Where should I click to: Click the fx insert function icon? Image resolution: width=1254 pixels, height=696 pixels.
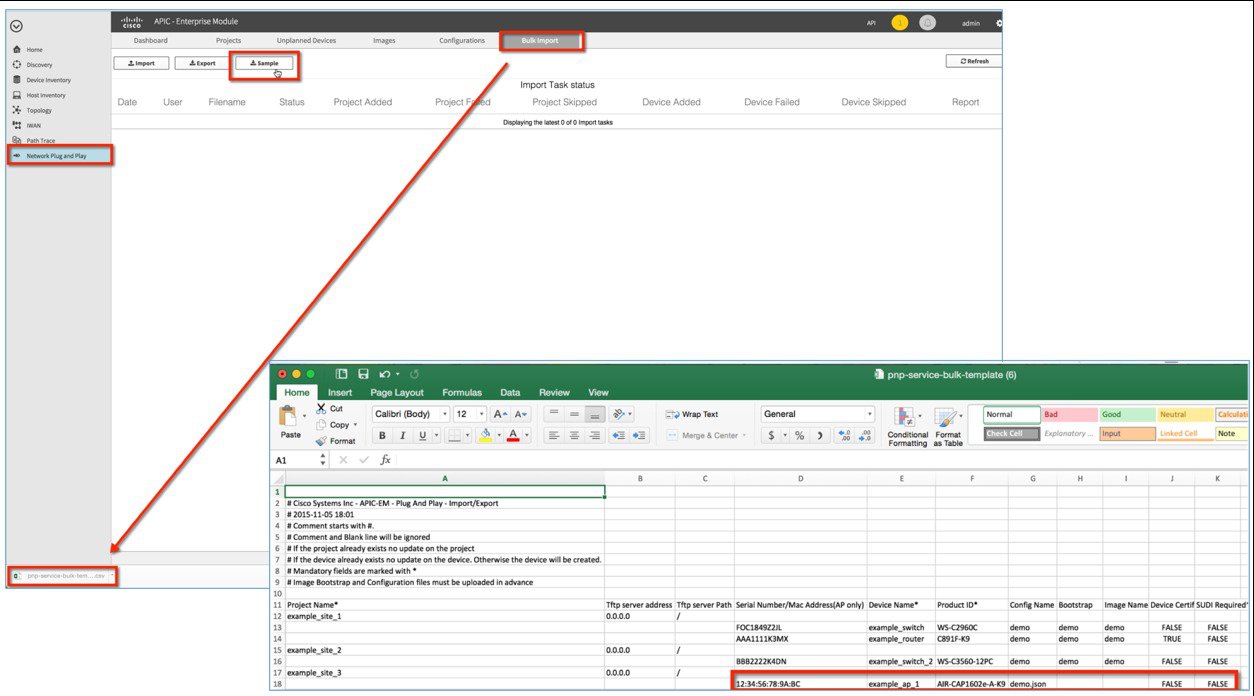(x=386, y=460)
